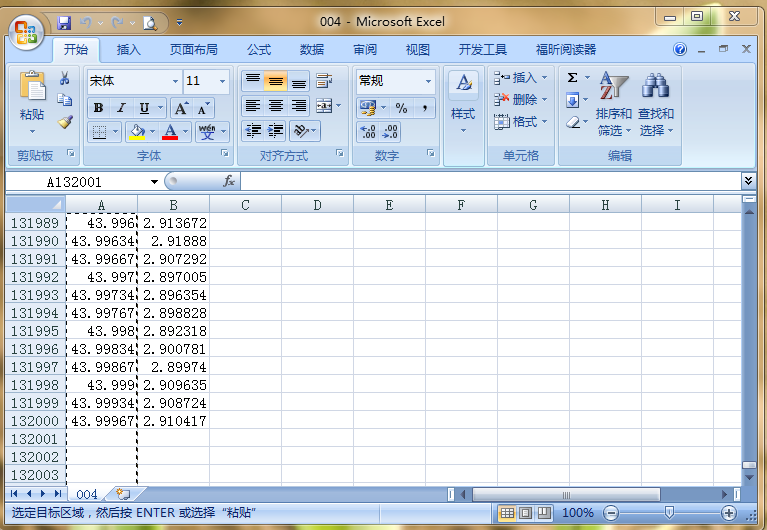This screenshot has height=530, width=767.
Task: Paste clipboard contents with 粘贴 icon
Action: point(32,86)
